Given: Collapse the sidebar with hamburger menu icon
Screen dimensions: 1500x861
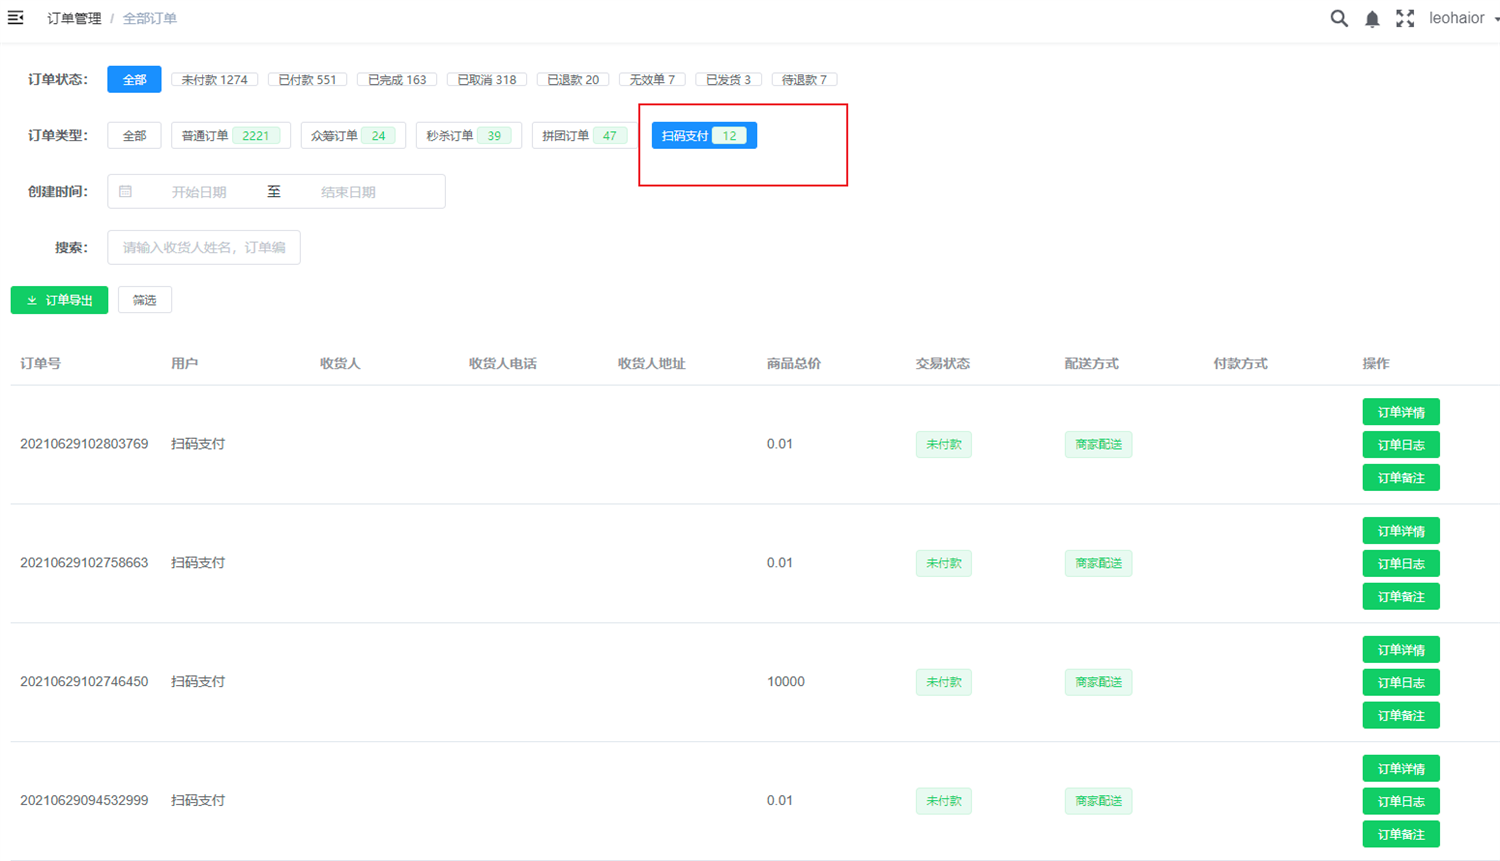Looking at the screenshot, I should pyautogui.click(x=16, y=18).
